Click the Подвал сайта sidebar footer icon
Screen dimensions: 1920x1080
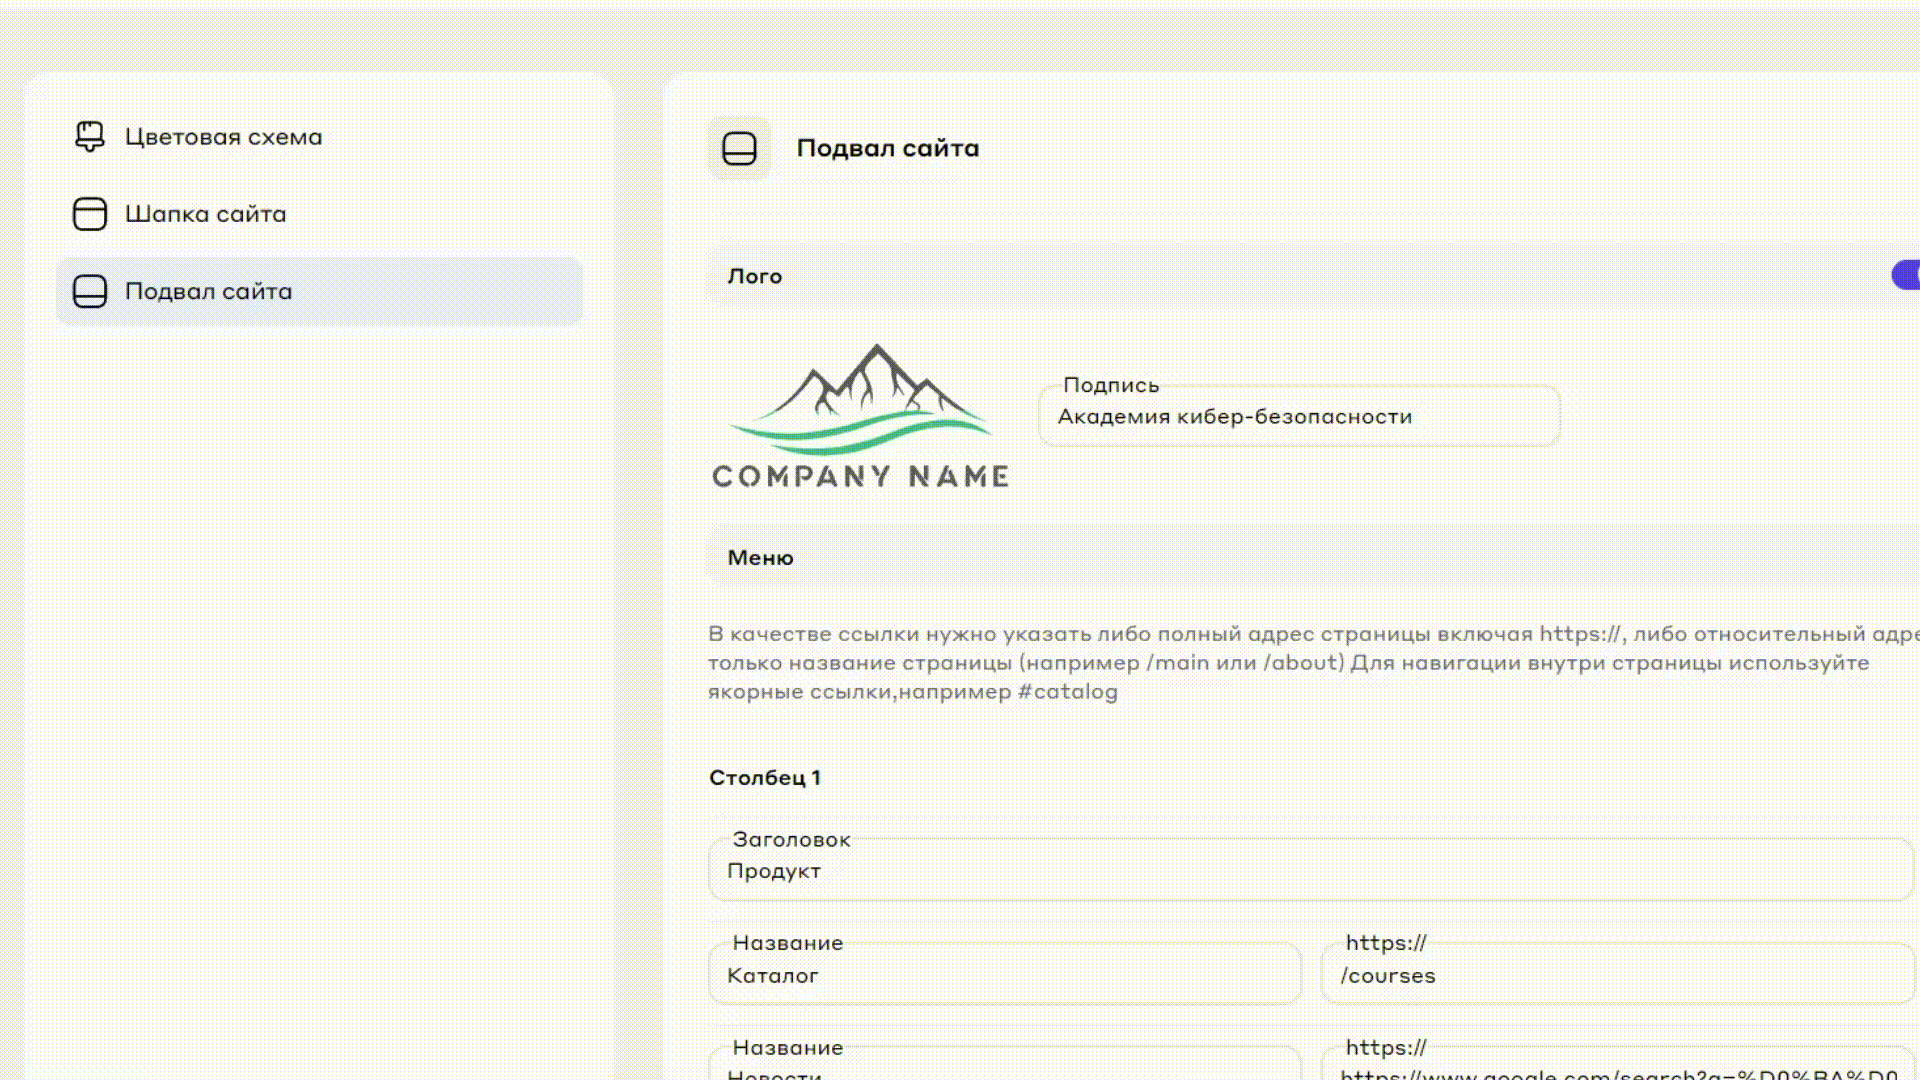(x=90, y=291)
